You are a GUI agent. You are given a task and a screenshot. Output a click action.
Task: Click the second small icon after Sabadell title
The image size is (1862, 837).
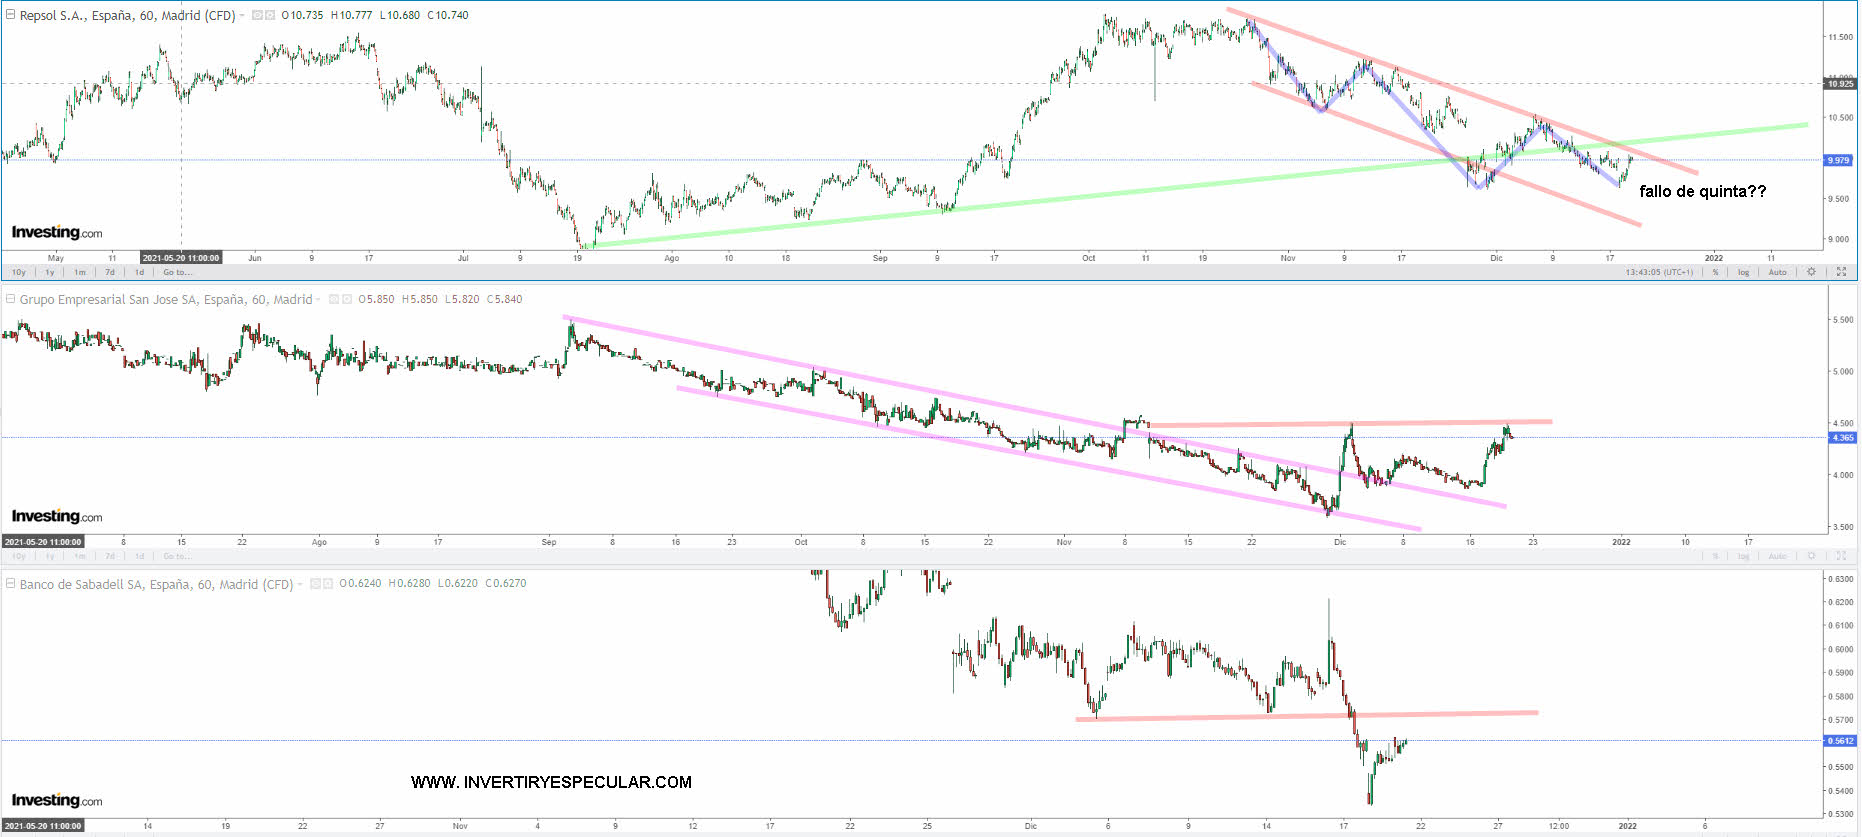(x=327, y=584)
